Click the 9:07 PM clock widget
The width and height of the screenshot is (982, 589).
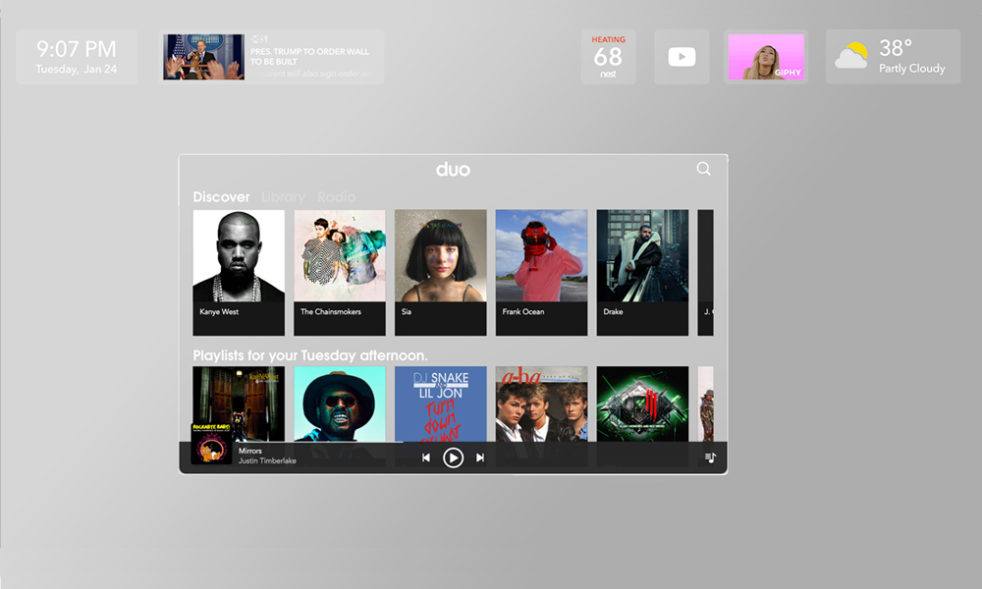tap(77, 57)
